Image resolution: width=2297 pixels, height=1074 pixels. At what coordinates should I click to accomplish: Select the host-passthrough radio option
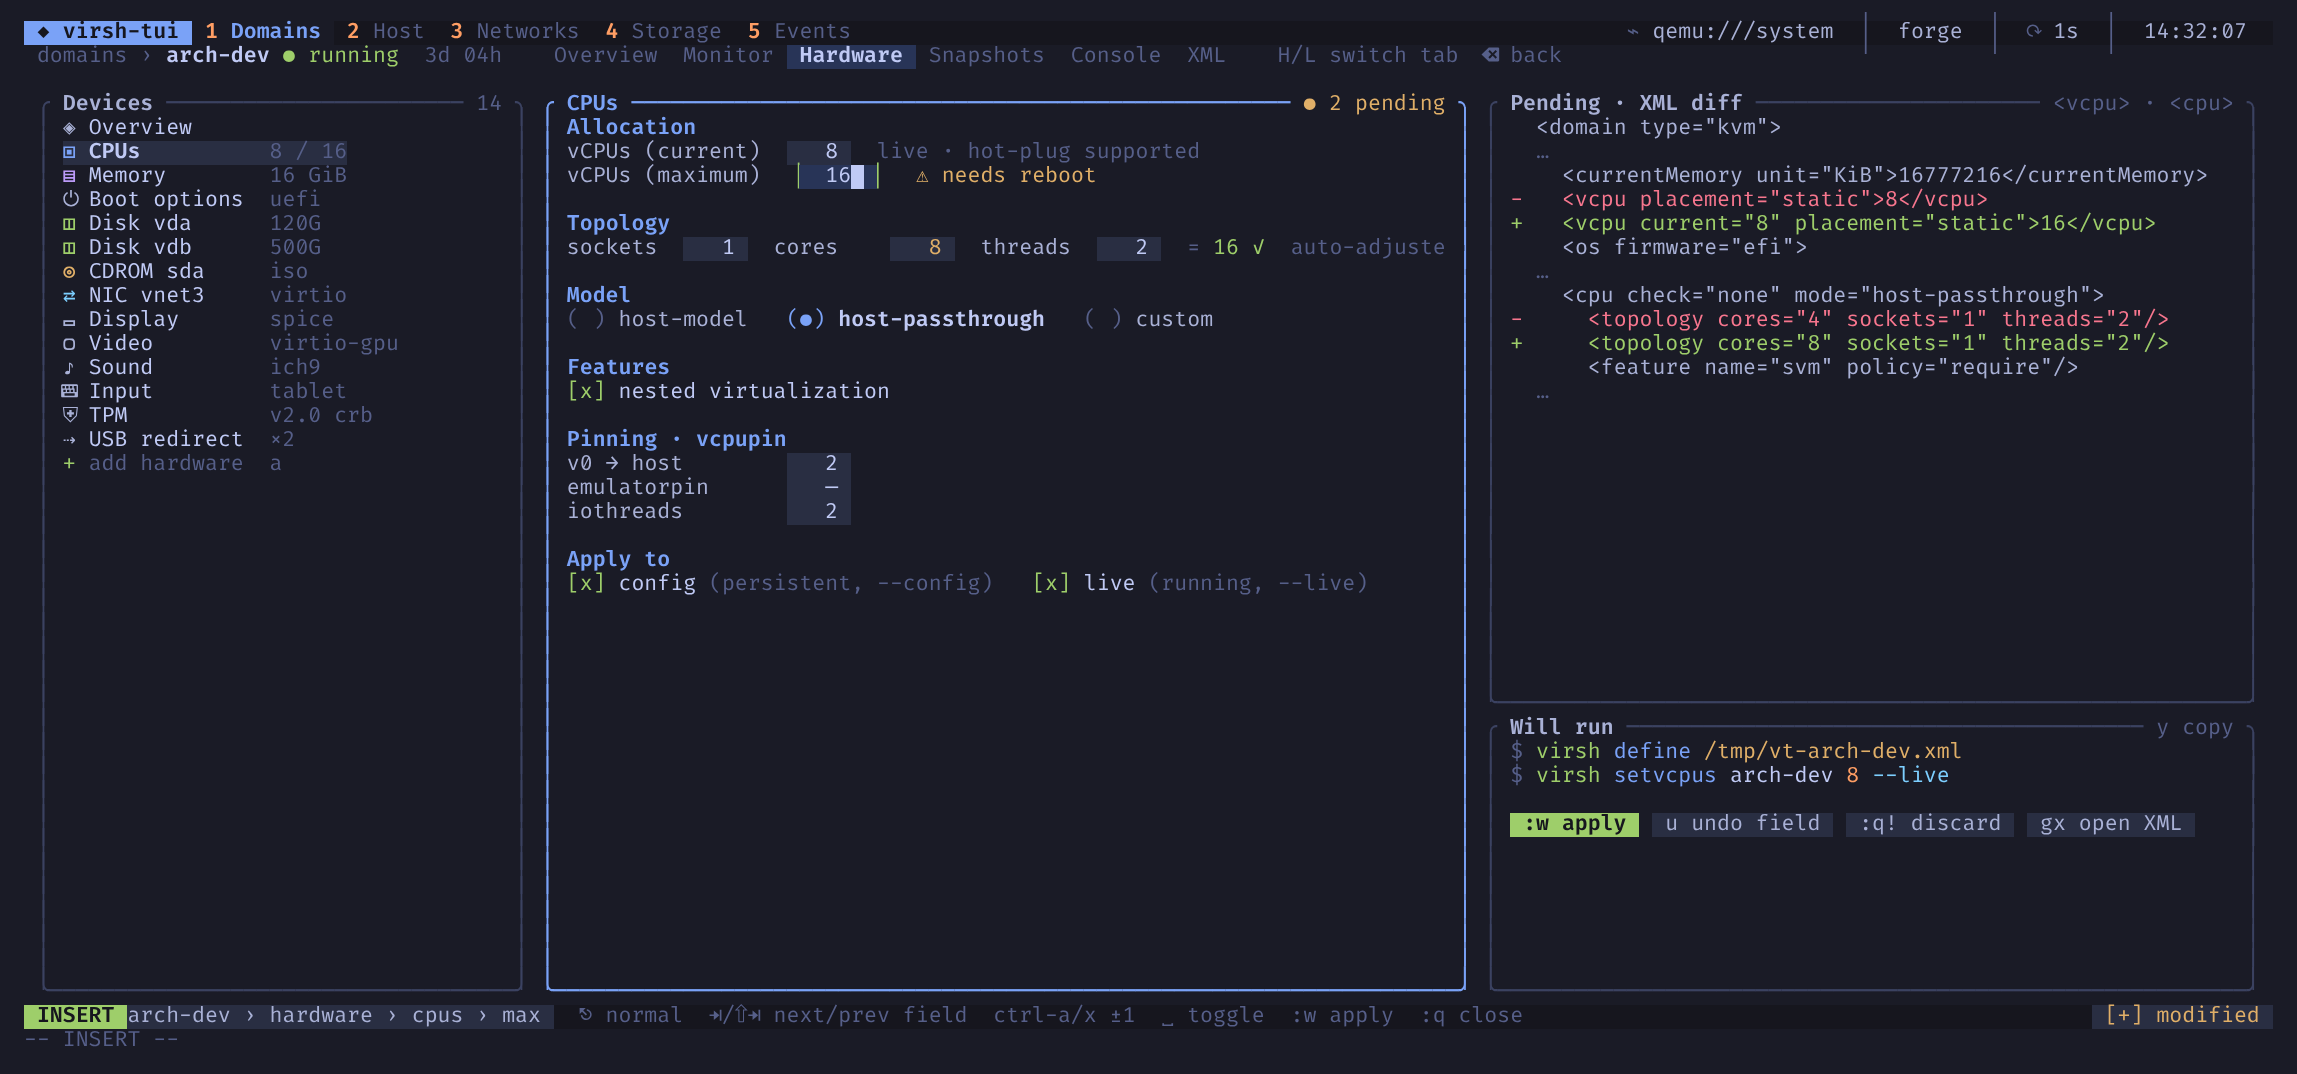tap(915, 319)
